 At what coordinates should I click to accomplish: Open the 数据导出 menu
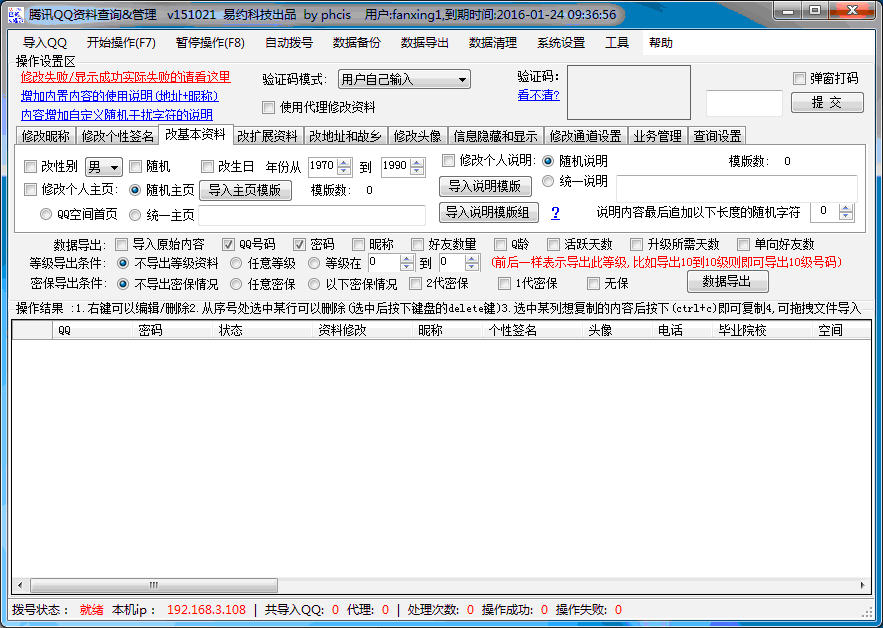click(425, 43)
